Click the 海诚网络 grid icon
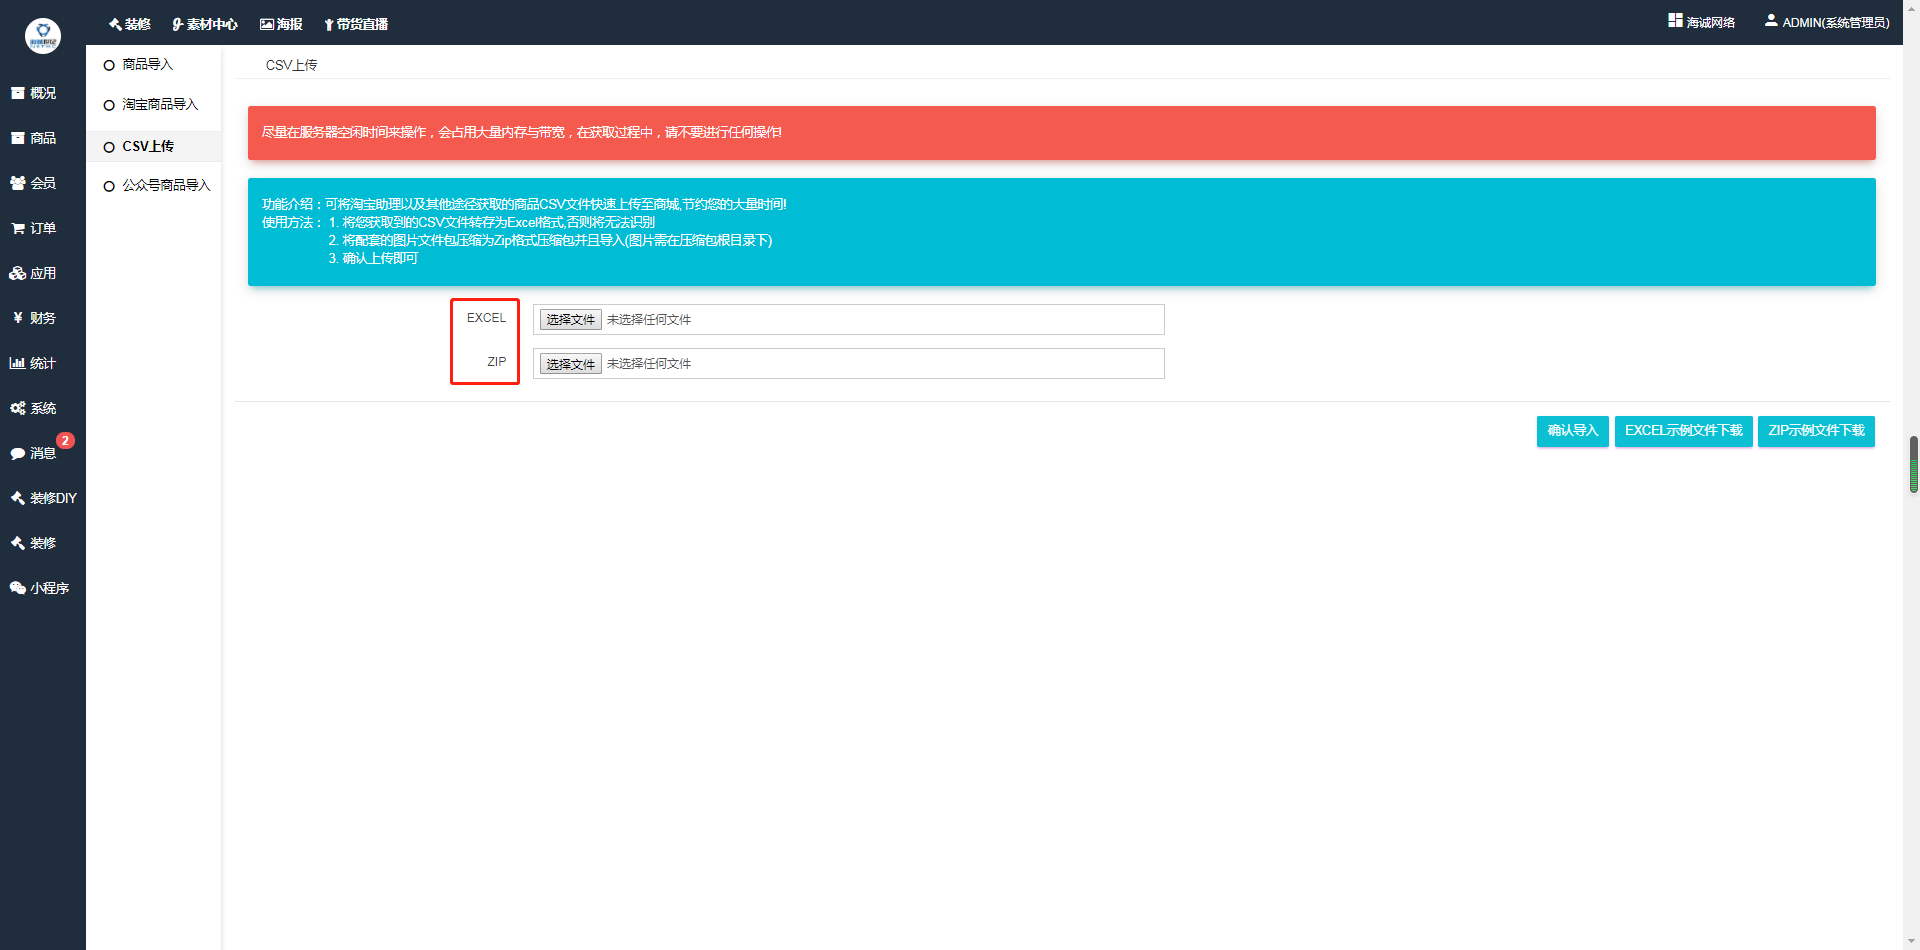 (1675, 20)
